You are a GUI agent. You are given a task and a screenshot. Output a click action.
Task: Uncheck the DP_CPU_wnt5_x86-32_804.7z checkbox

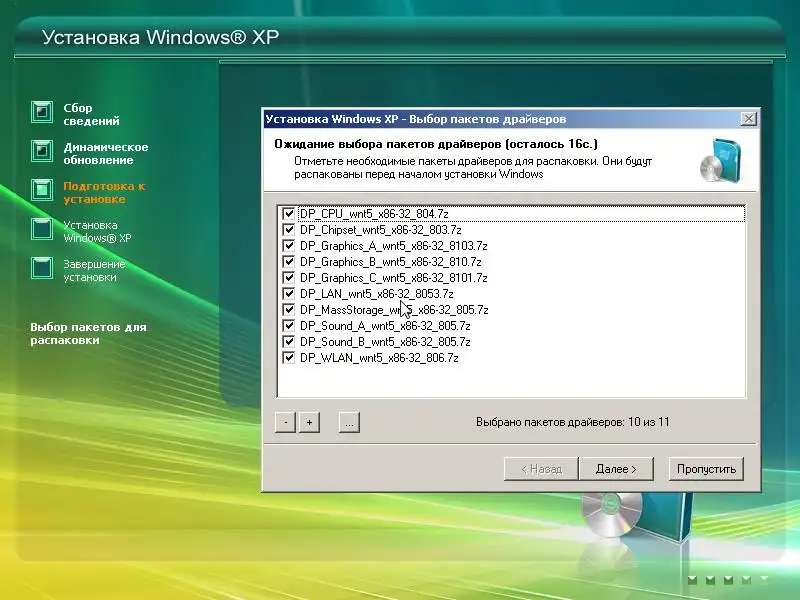pos(288,213)
